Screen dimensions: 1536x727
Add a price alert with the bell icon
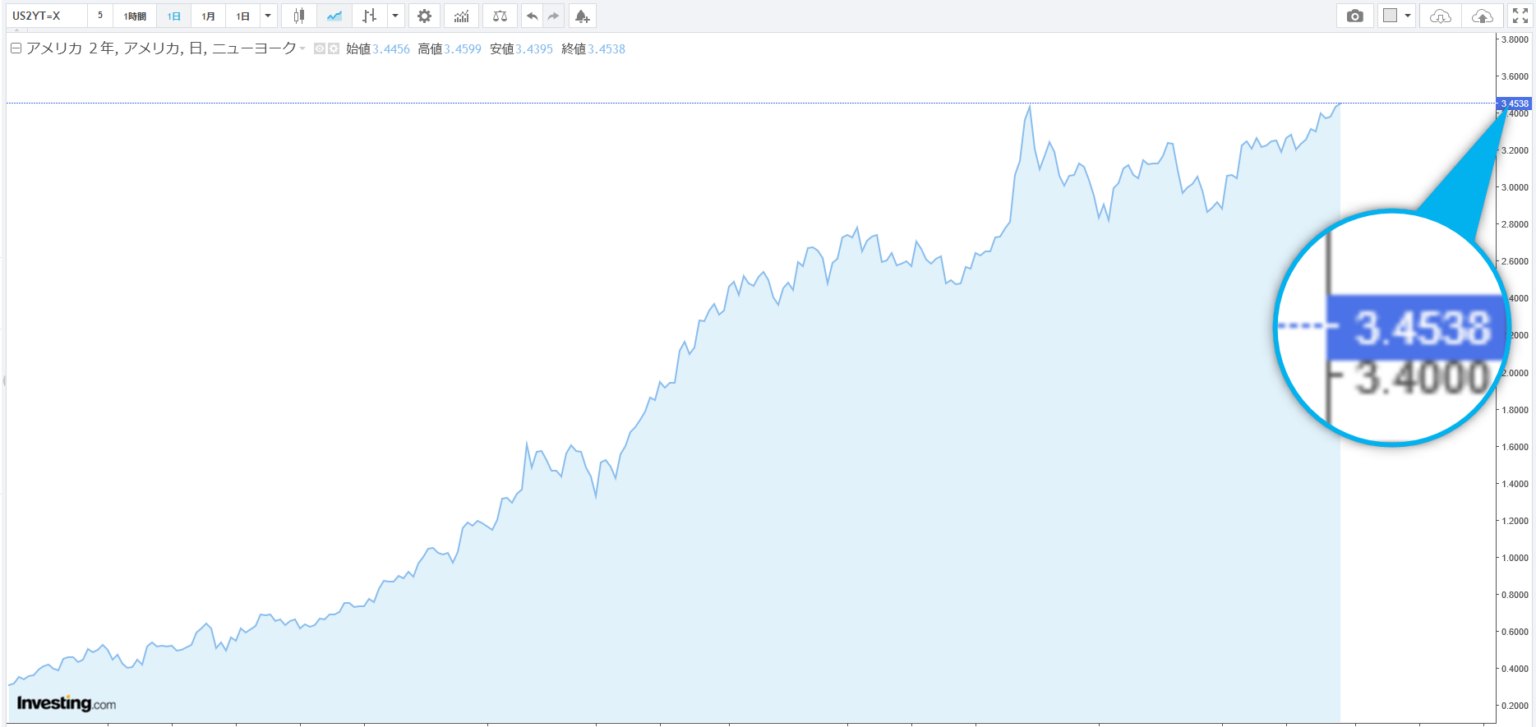click(x=582, y=16)
